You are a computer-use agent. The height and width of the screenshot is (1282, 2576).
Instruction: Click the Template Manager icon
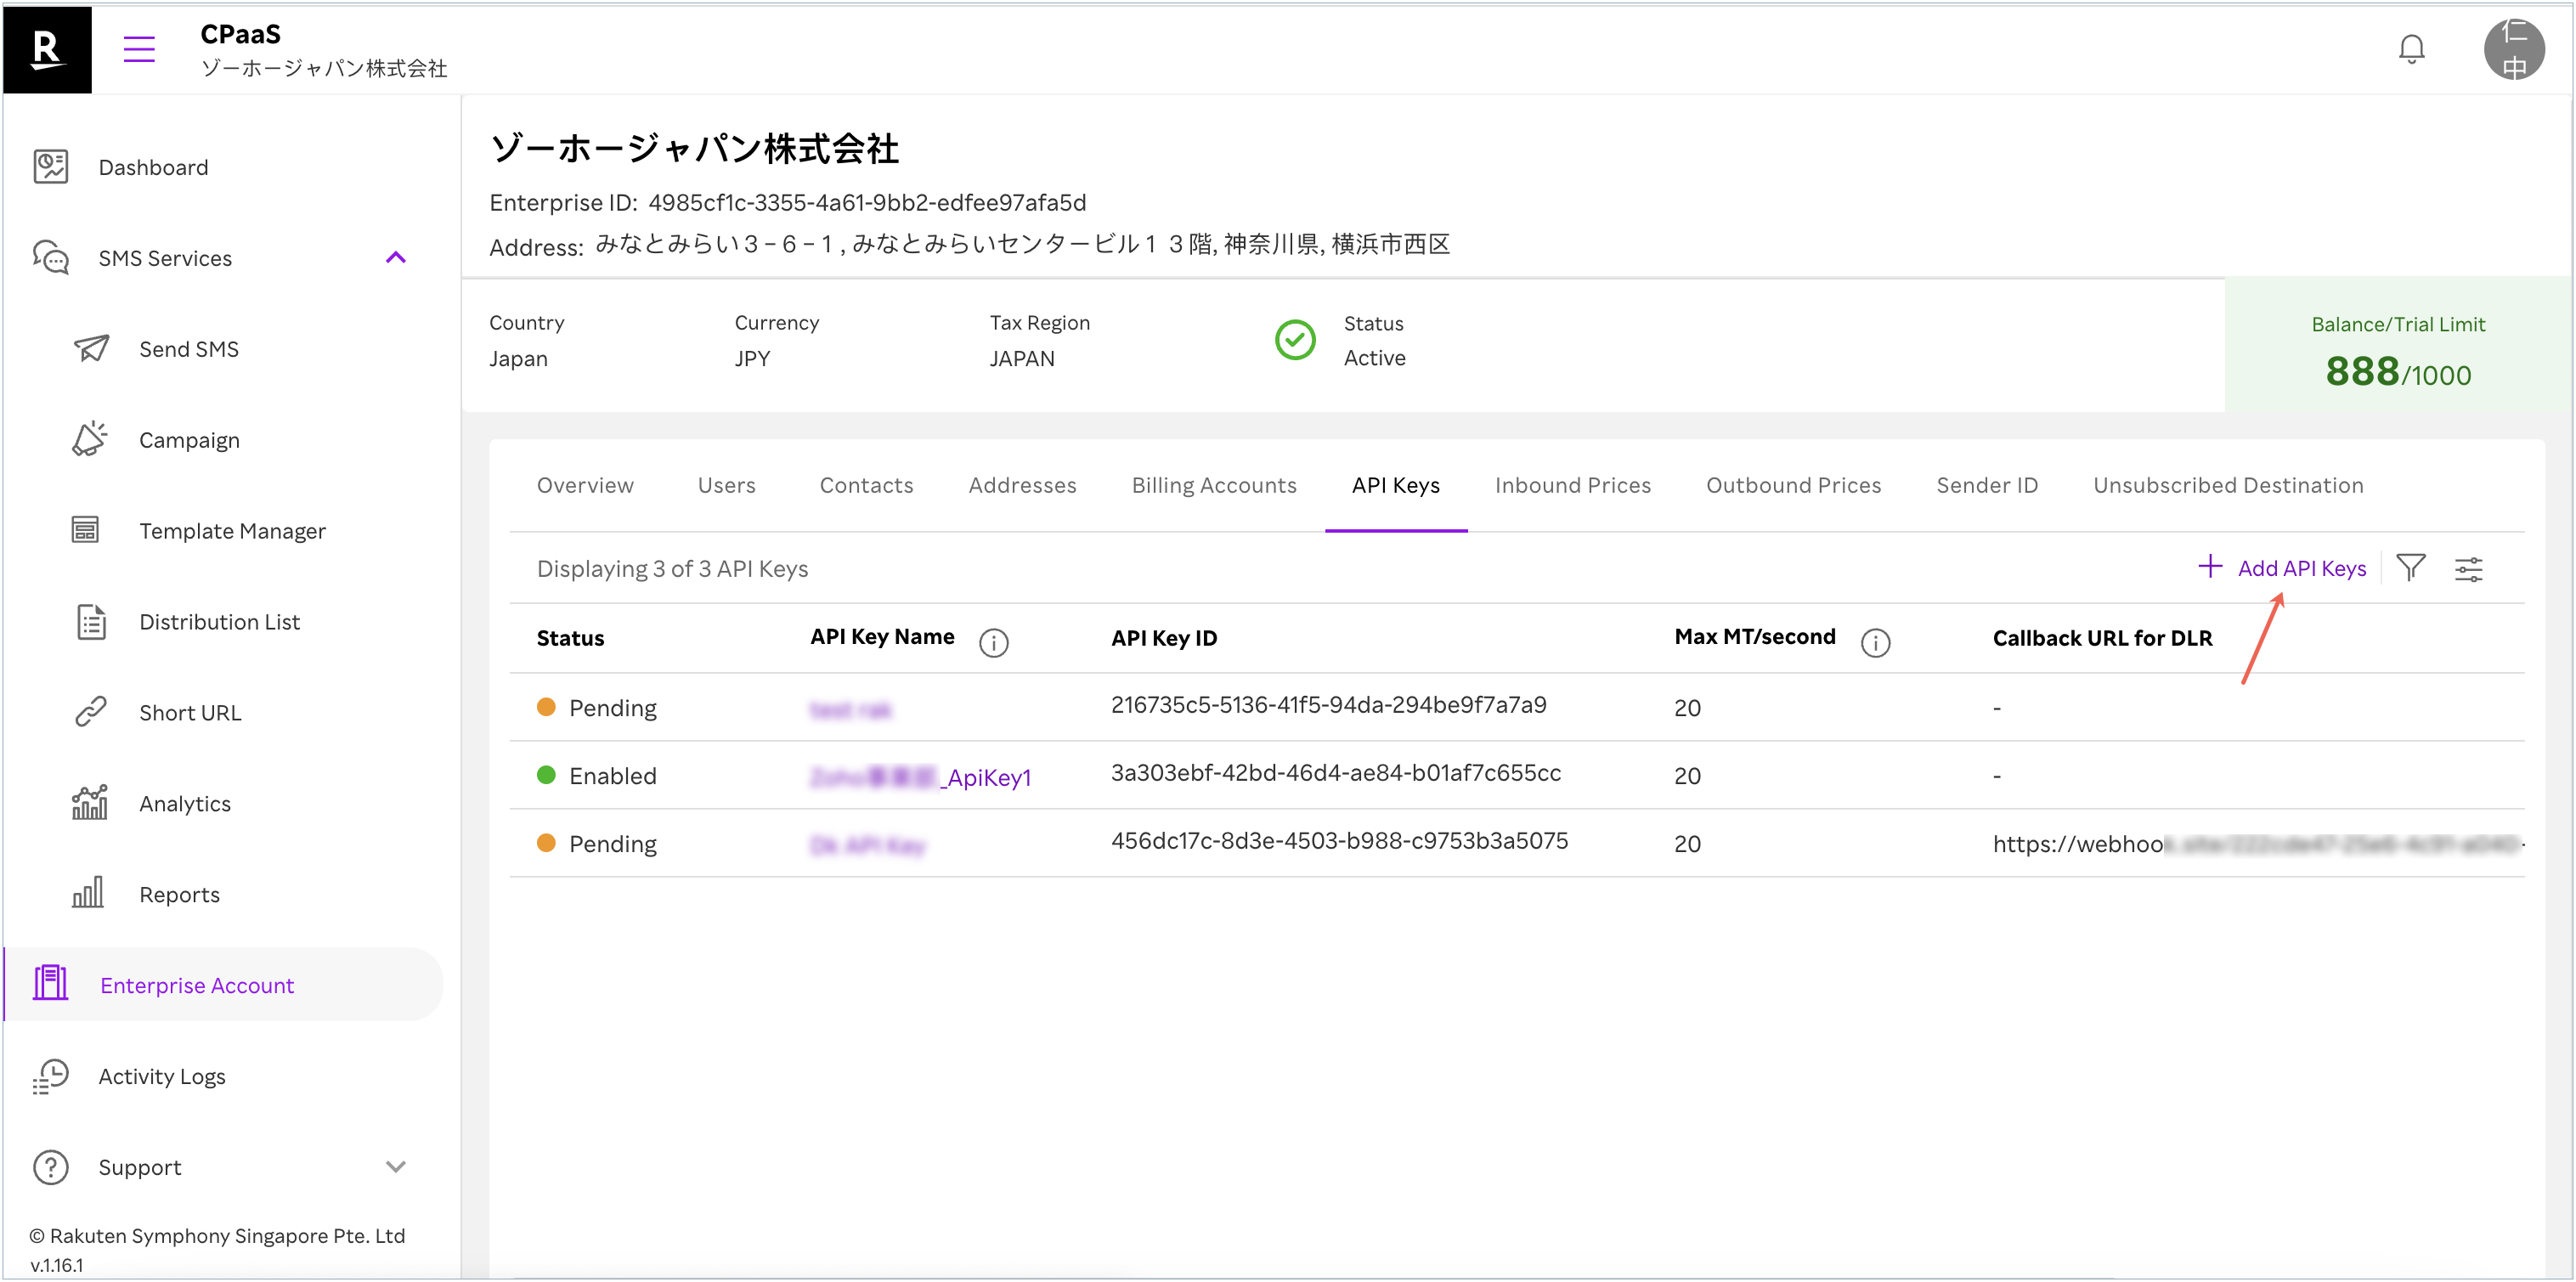click(85, 530)
